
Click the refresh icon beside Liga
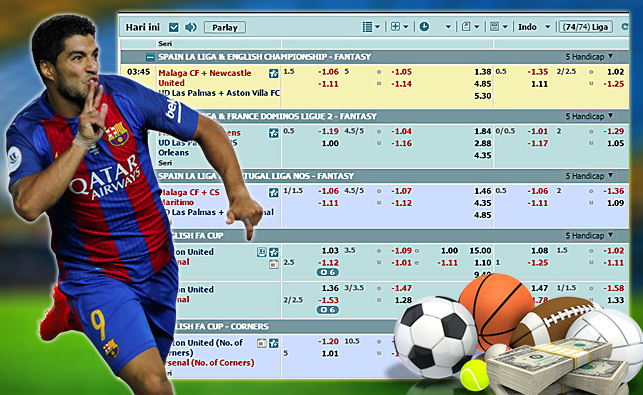point(625,27)
